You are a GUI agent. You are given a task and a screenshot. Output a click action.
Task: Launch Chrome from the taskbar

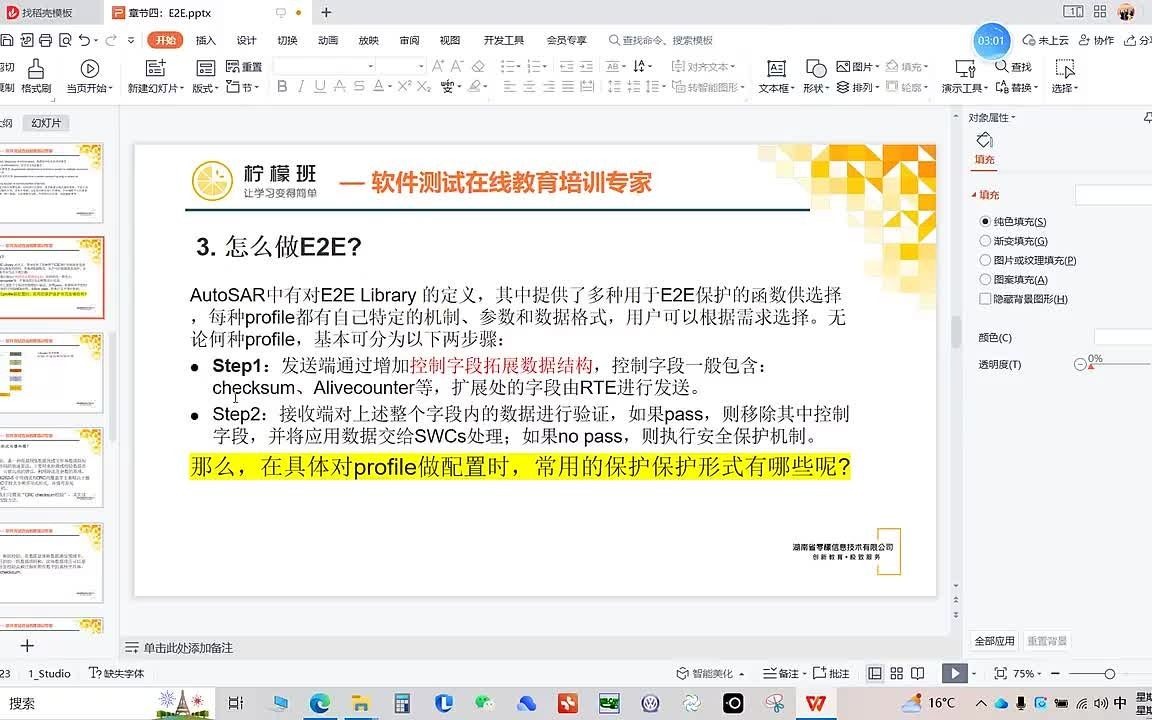coord(320,703)
